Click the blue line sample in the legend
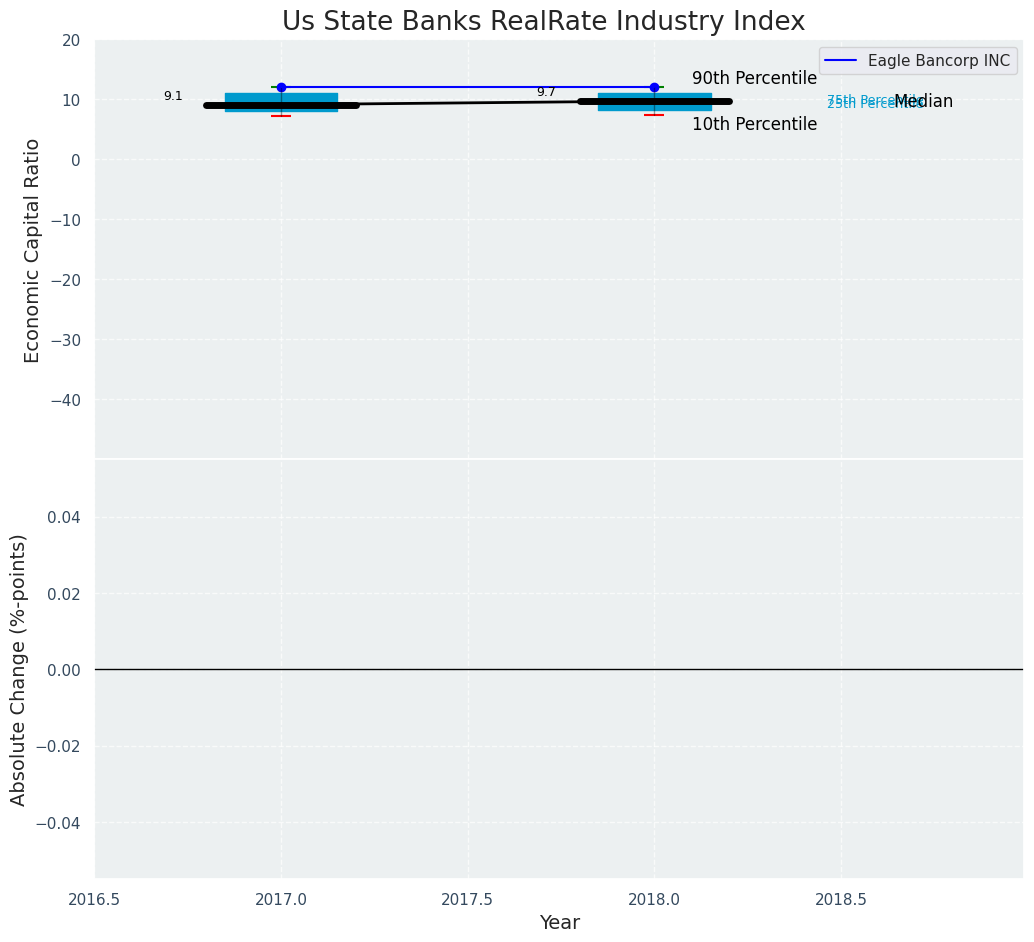Viewport: 1034px width, 942px height. tap(842, 61)
